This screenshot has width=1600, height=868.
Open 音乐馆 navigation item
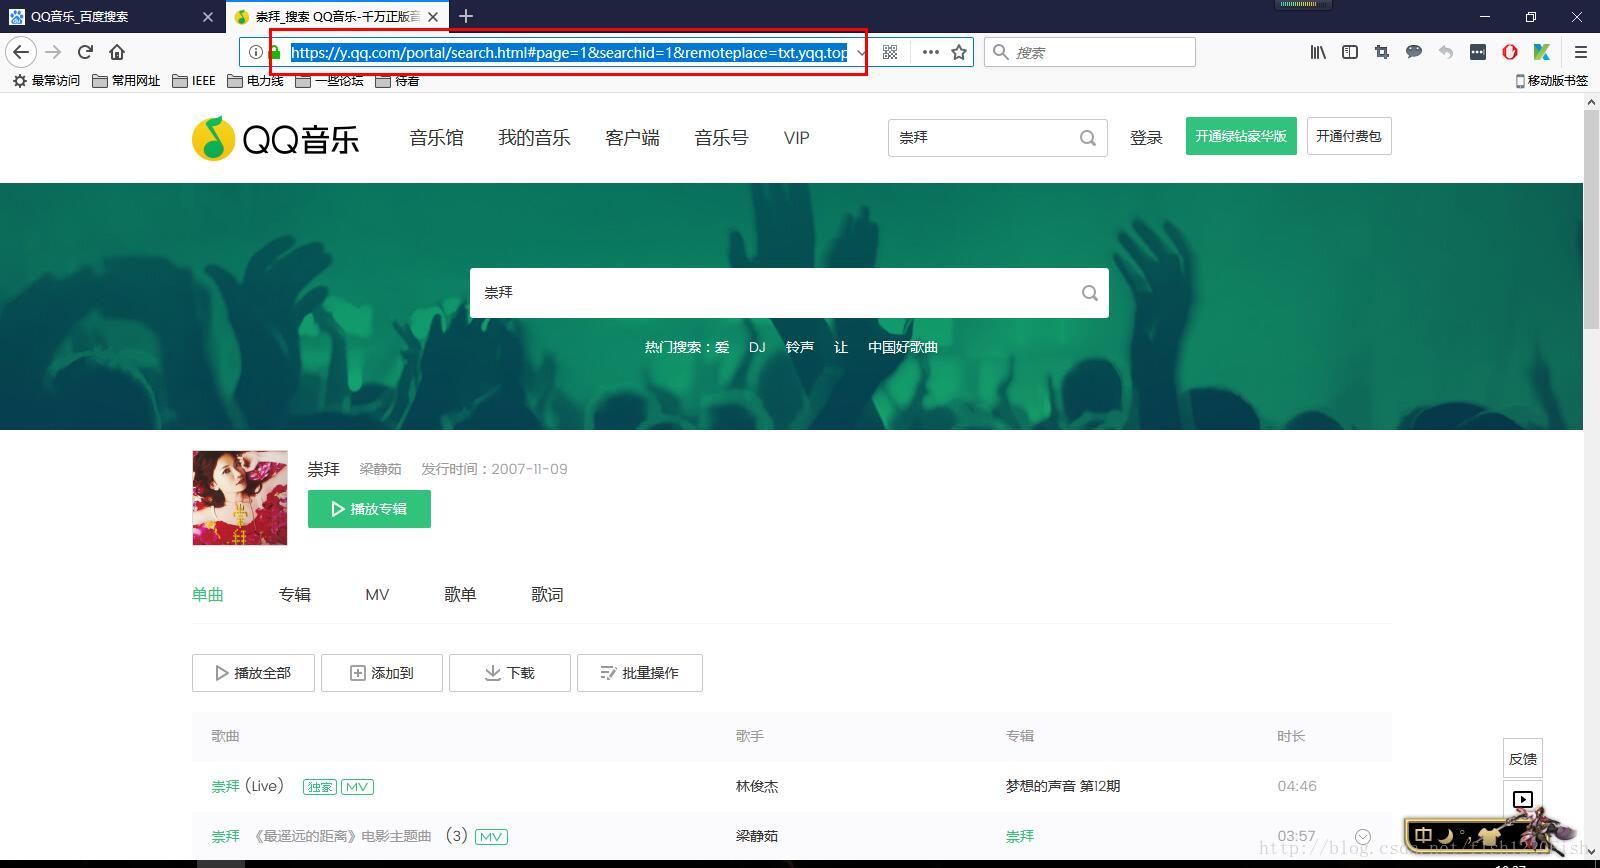coord(436,138)
